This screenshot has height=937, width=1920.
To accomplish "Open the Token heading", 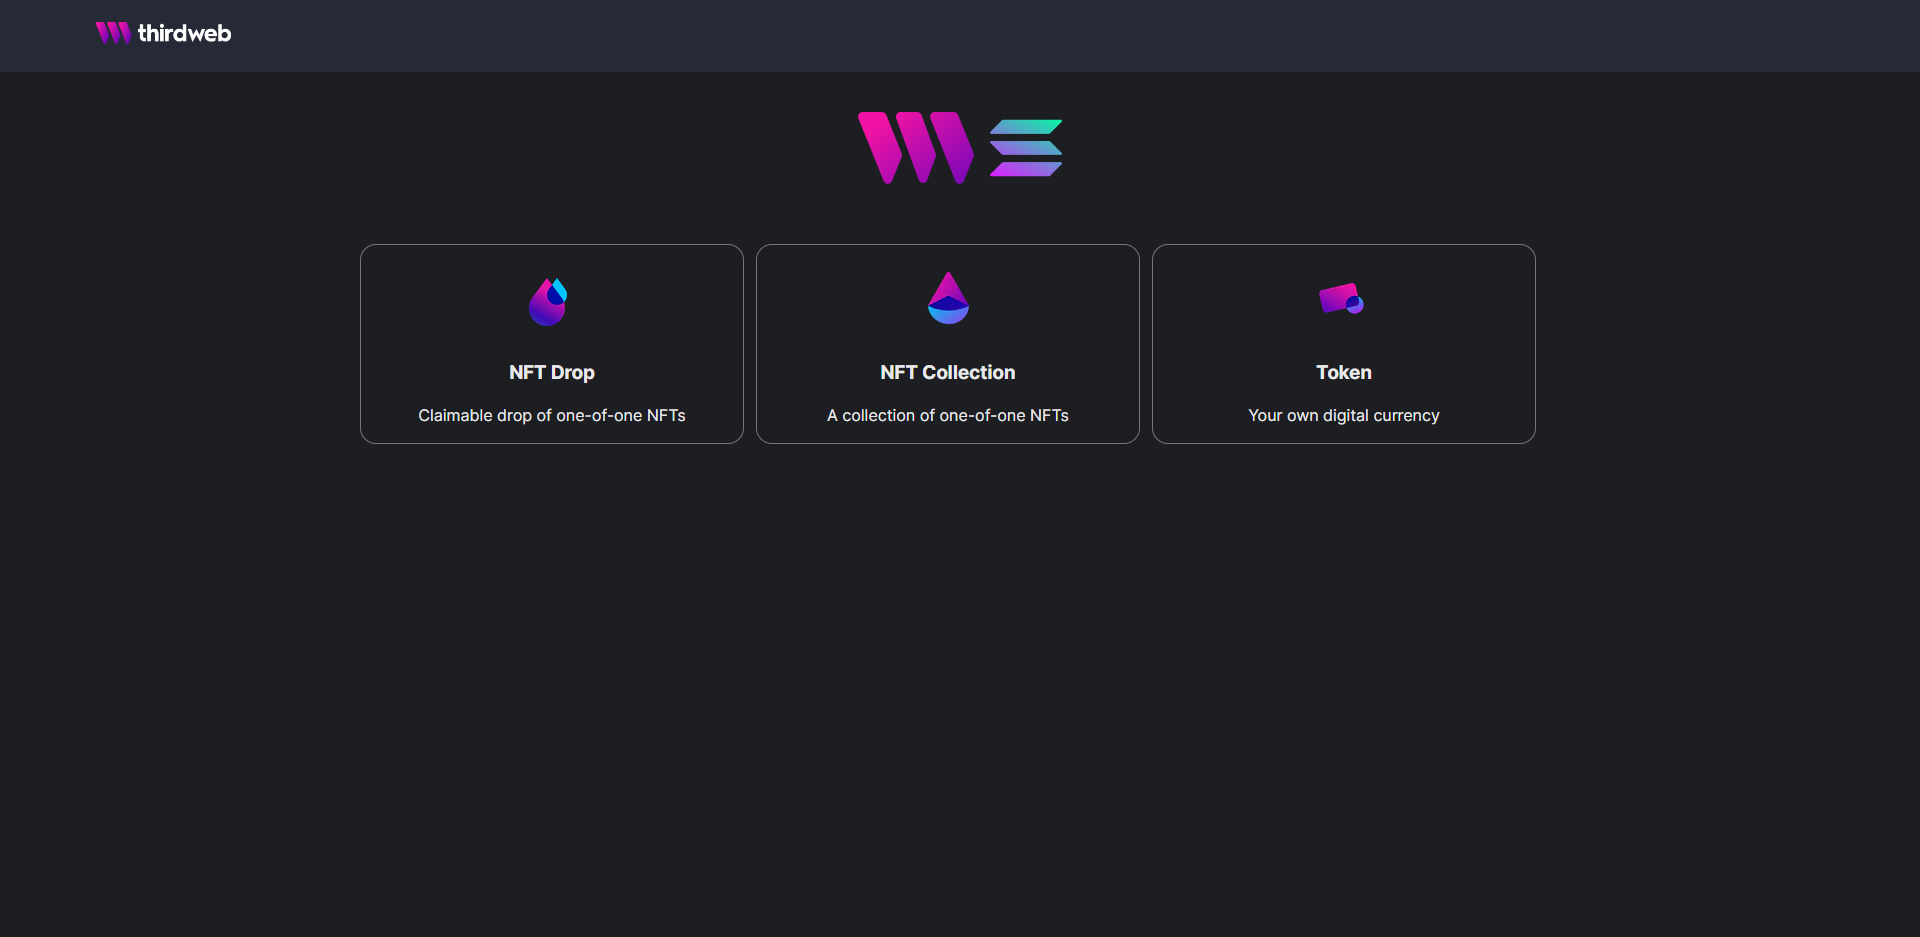I will tap(1344, 372).
